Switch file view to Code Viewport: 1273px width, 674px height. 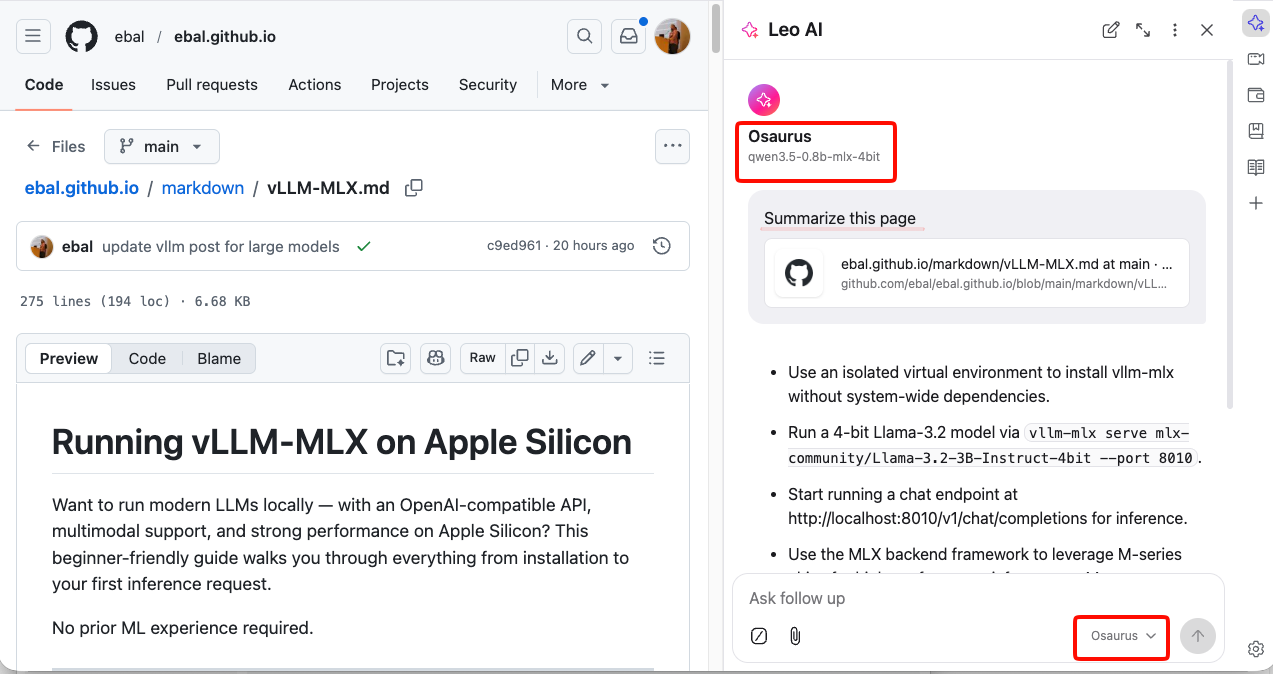[147, 358]
